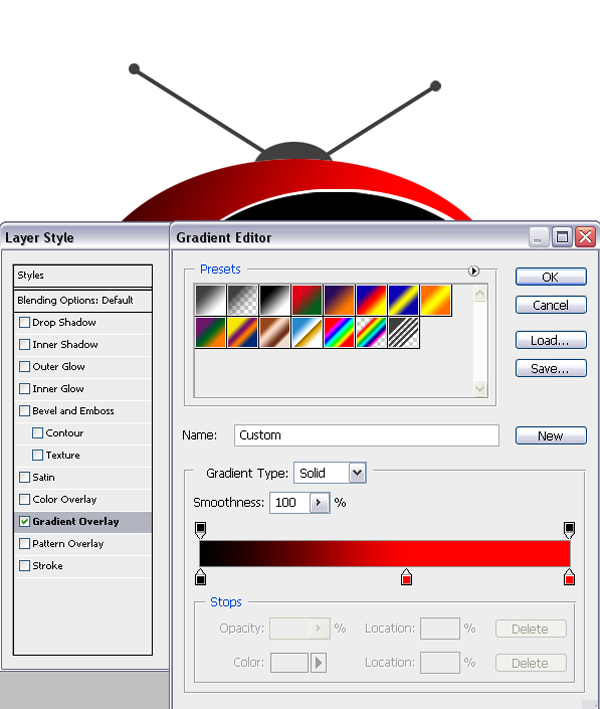This screenshot has width=600, height=709.
Task: Pick the black, white gradient preset
Action: (x=274, y=300)
